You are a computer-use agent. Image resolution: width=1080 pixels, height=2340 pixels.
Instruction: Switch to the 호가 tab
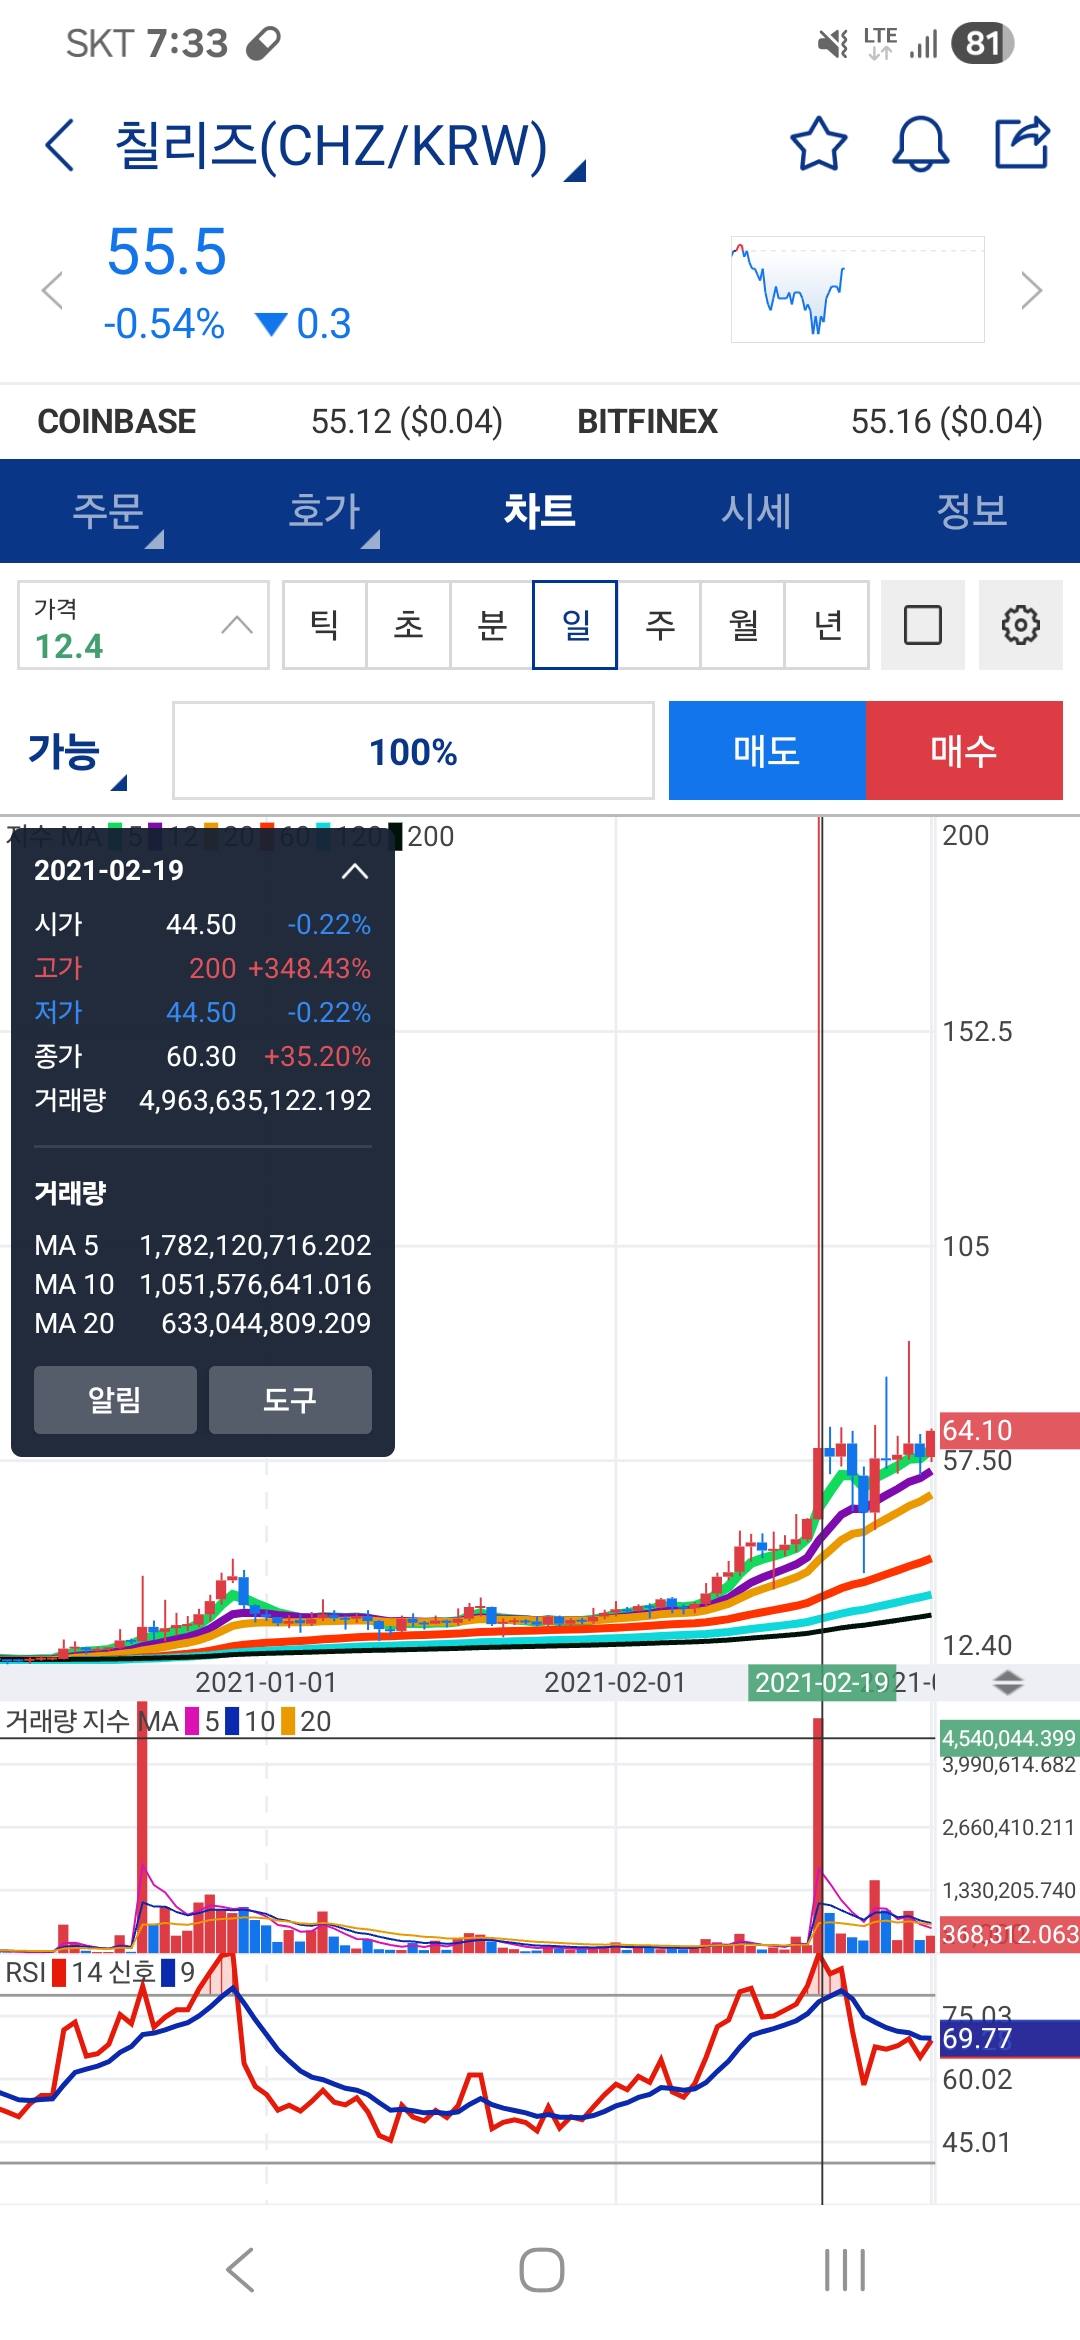click(324, 511)
